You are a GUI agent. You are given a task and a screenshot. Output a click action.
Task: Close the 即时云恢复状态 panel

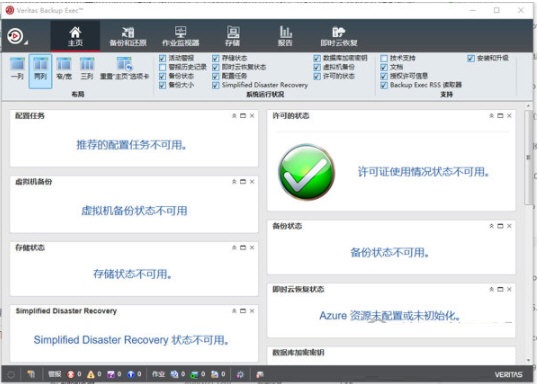pyautogui.click(x=509, y=290)
